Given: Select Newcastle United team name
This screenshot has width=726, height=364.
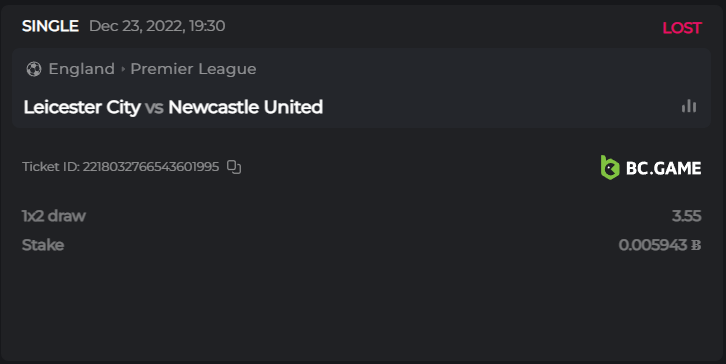Looking at the screenshot, I should pyautogui.click(x=245, y=107).
